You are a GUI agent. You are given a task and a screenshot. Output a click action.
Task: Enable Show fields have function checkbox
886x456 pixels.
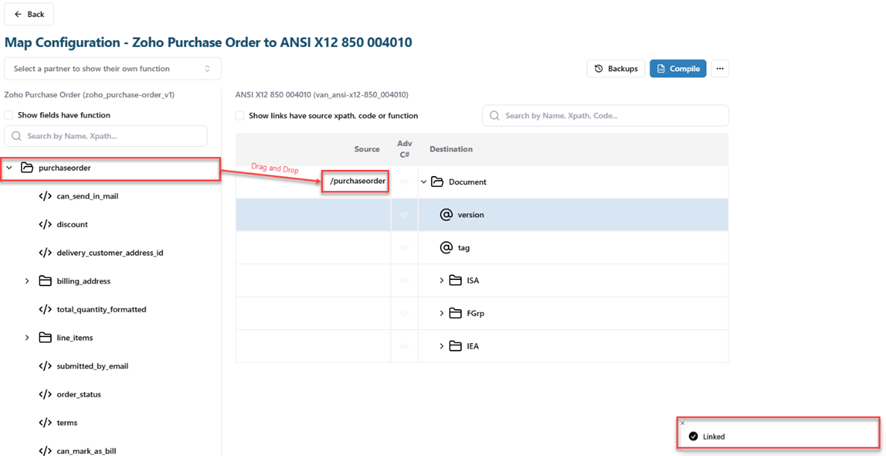click(x=8, y=115)
